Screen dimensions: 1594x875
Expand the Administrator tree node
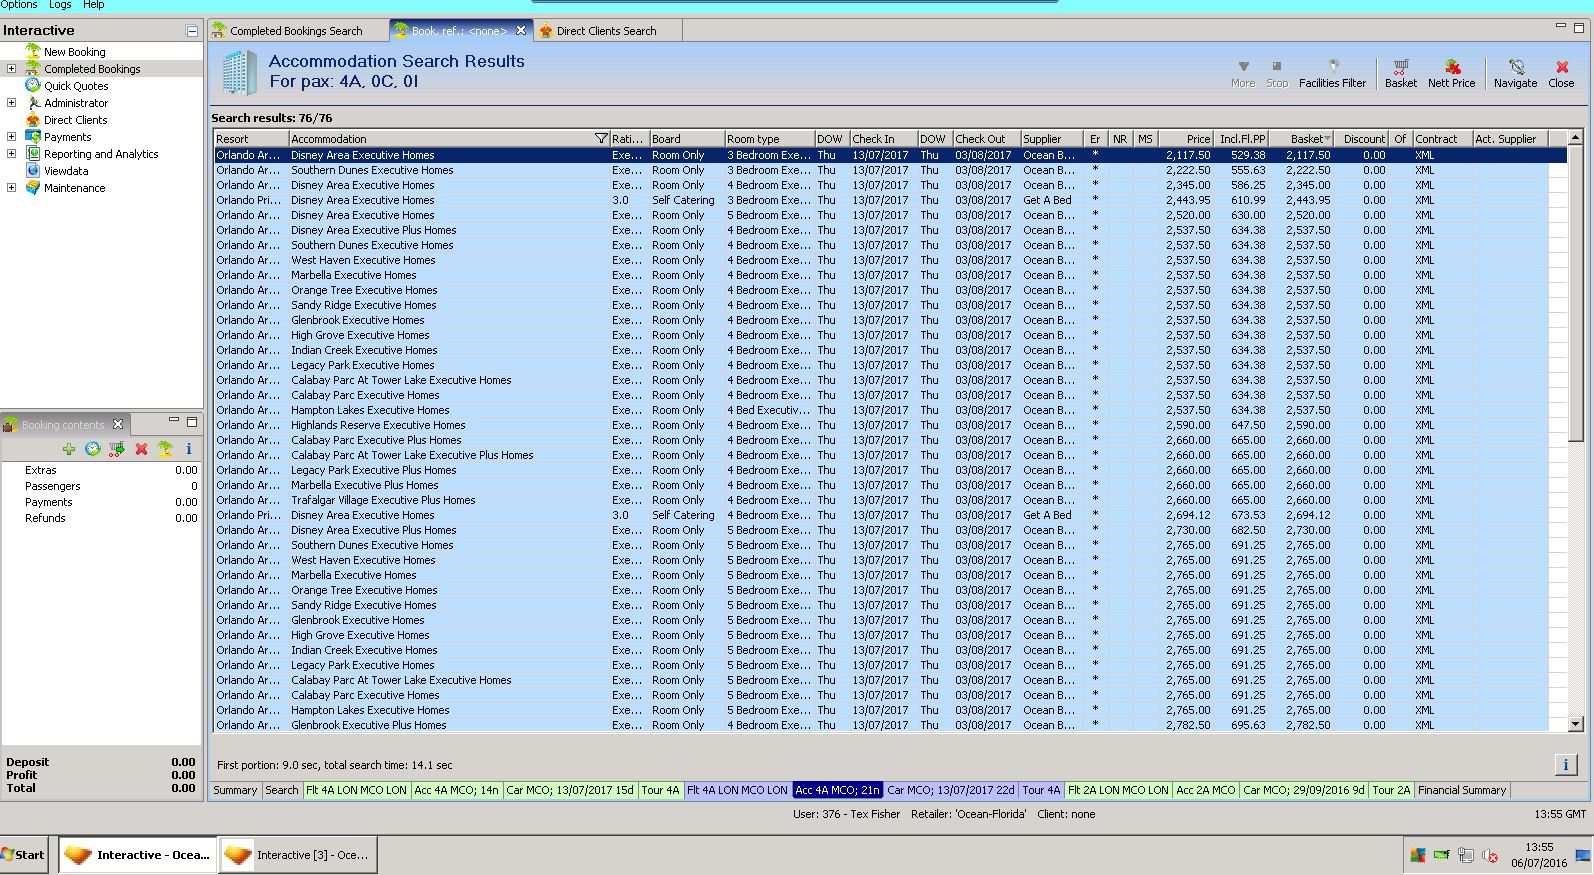tap(12, 103)
